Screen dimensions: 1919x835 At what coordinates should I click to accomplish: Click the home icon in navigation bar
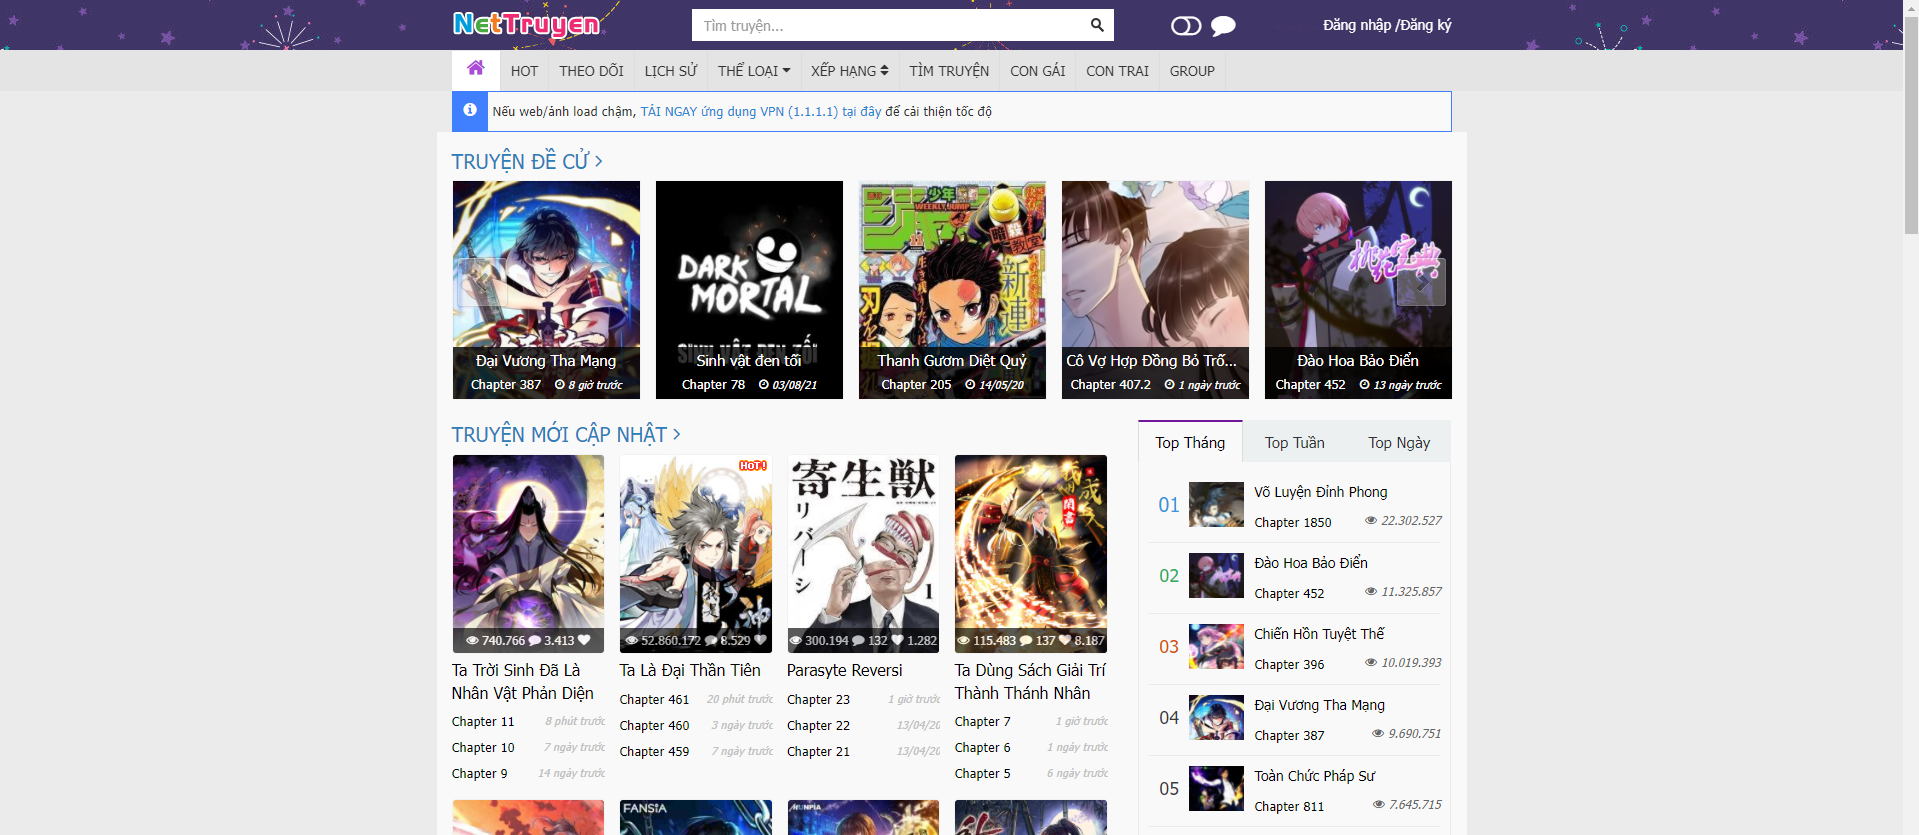pos(476,69)
